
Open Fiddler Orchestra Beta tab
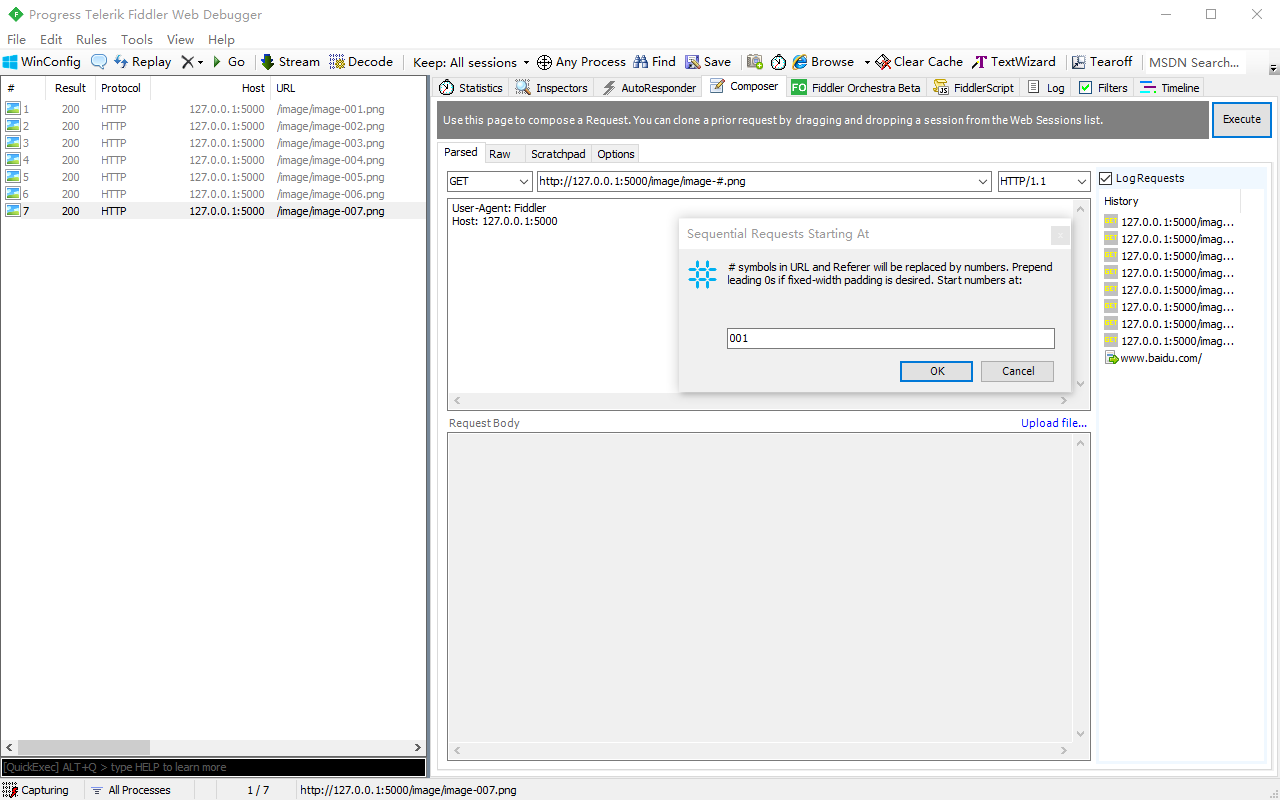(x=856, y=88)
